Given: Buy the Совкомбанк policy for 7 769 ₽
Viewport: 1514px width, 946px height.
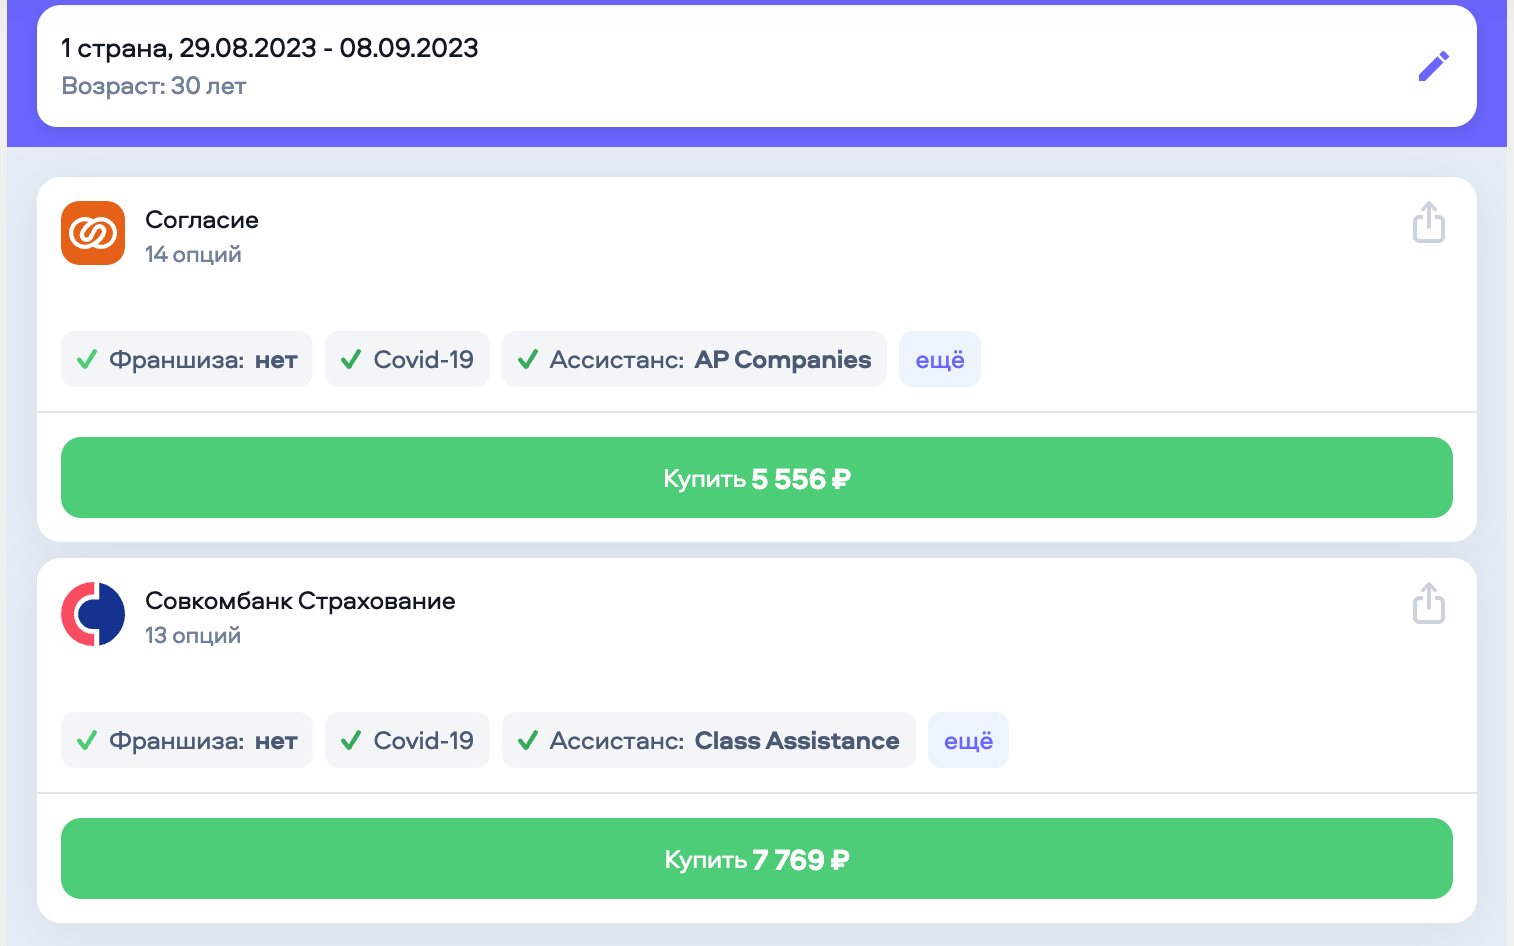Looking at the screenshot, I should click(756, 859).
